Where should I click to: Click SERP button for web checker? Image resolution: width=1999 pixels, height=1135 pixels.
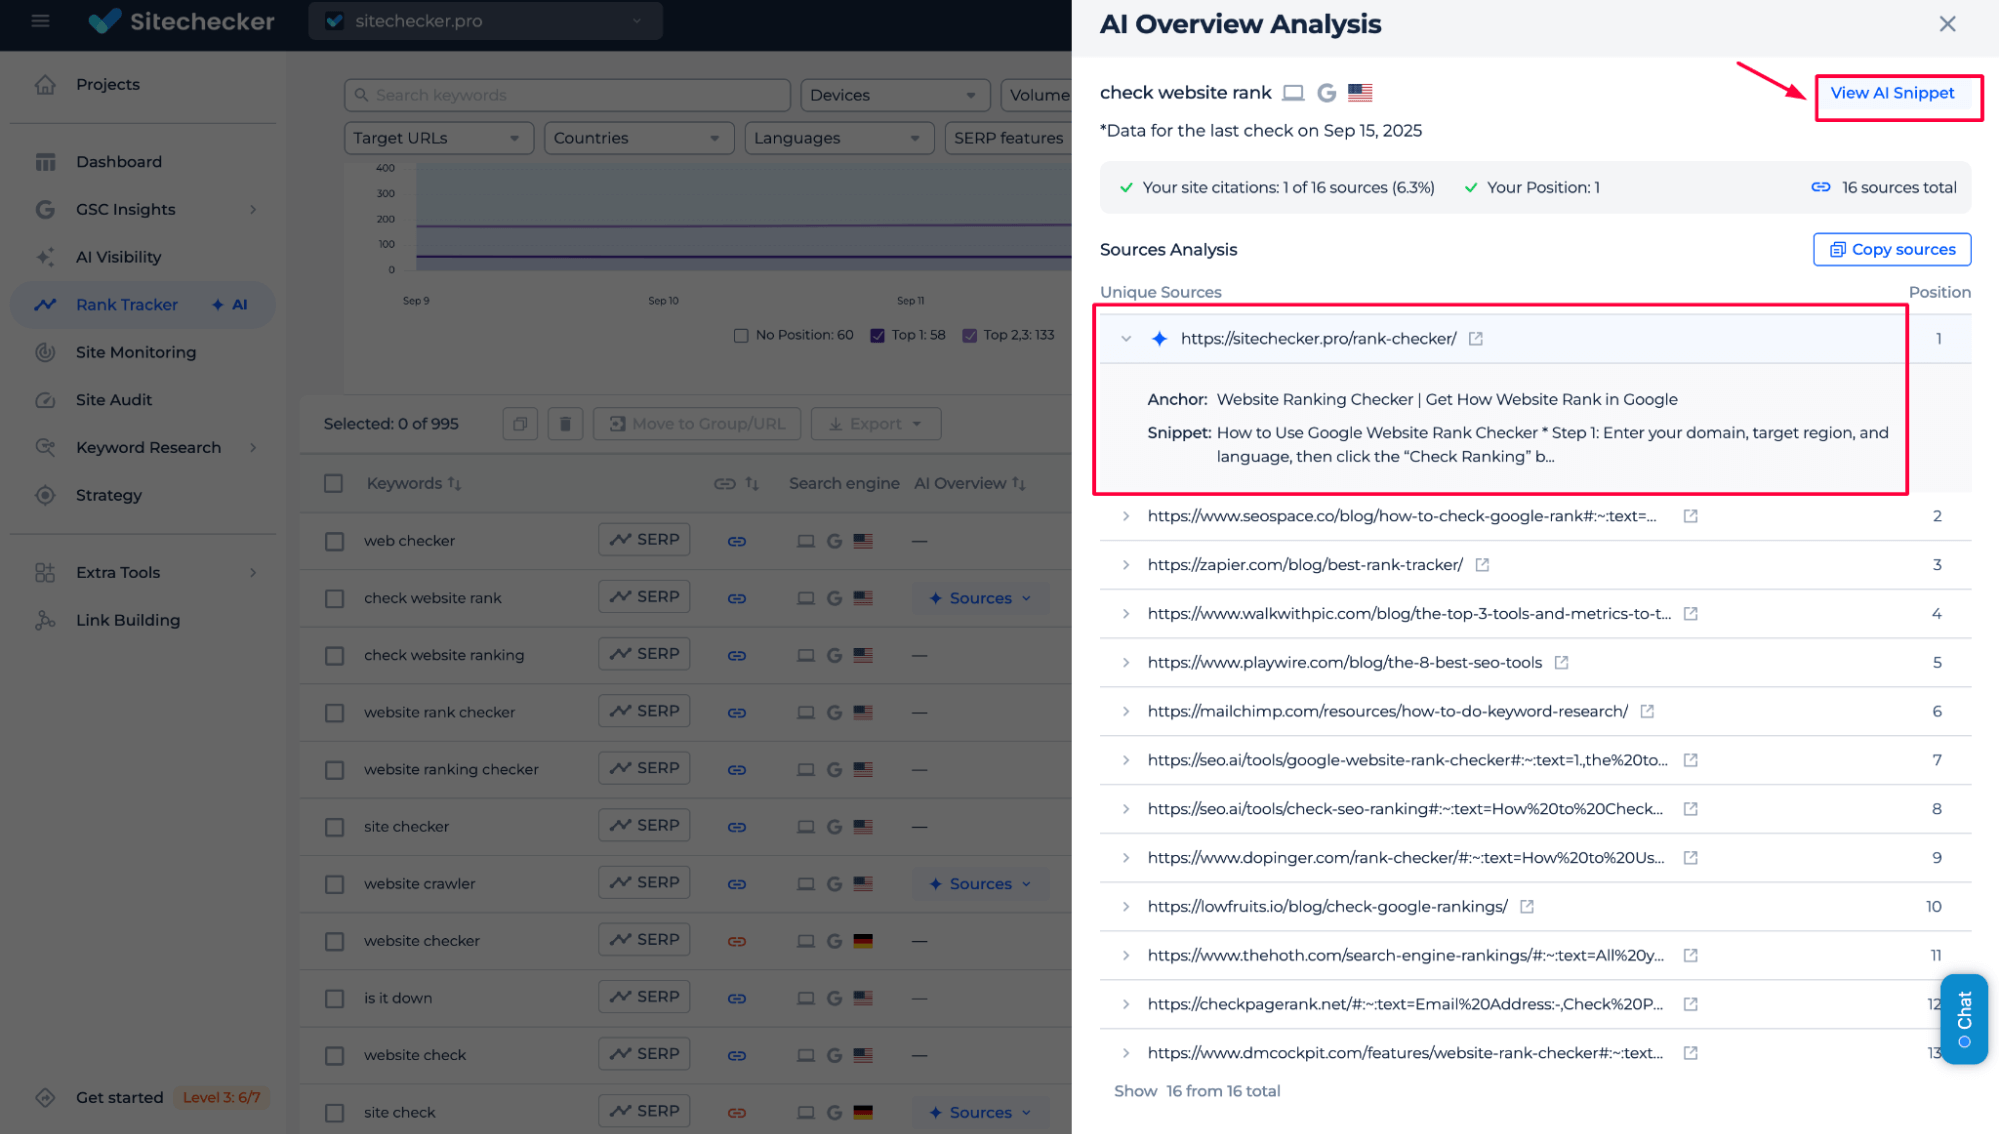pyautogui.click(x=644, y=540)
